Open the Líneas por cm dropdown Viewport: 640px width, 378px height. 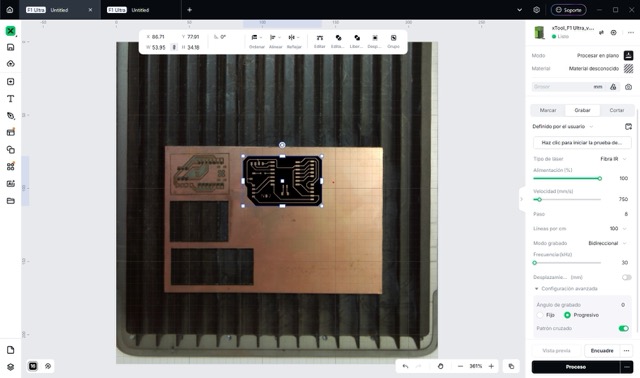(x=618, y=229)
